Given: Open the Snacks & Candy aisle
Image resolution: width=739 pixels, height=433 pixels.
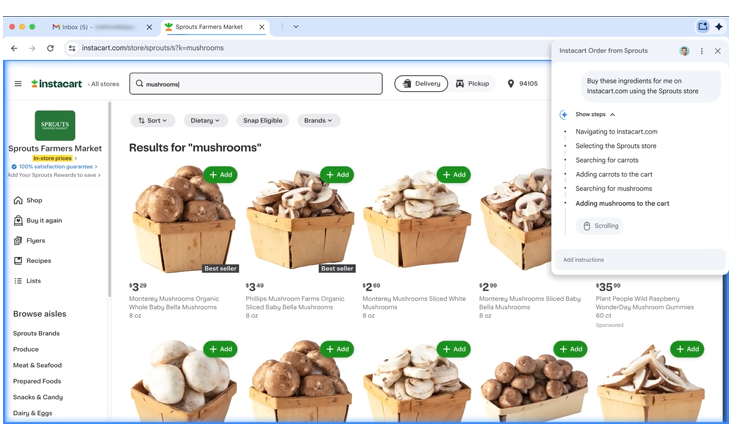Looking at the screenshot, I should point(38,398).
